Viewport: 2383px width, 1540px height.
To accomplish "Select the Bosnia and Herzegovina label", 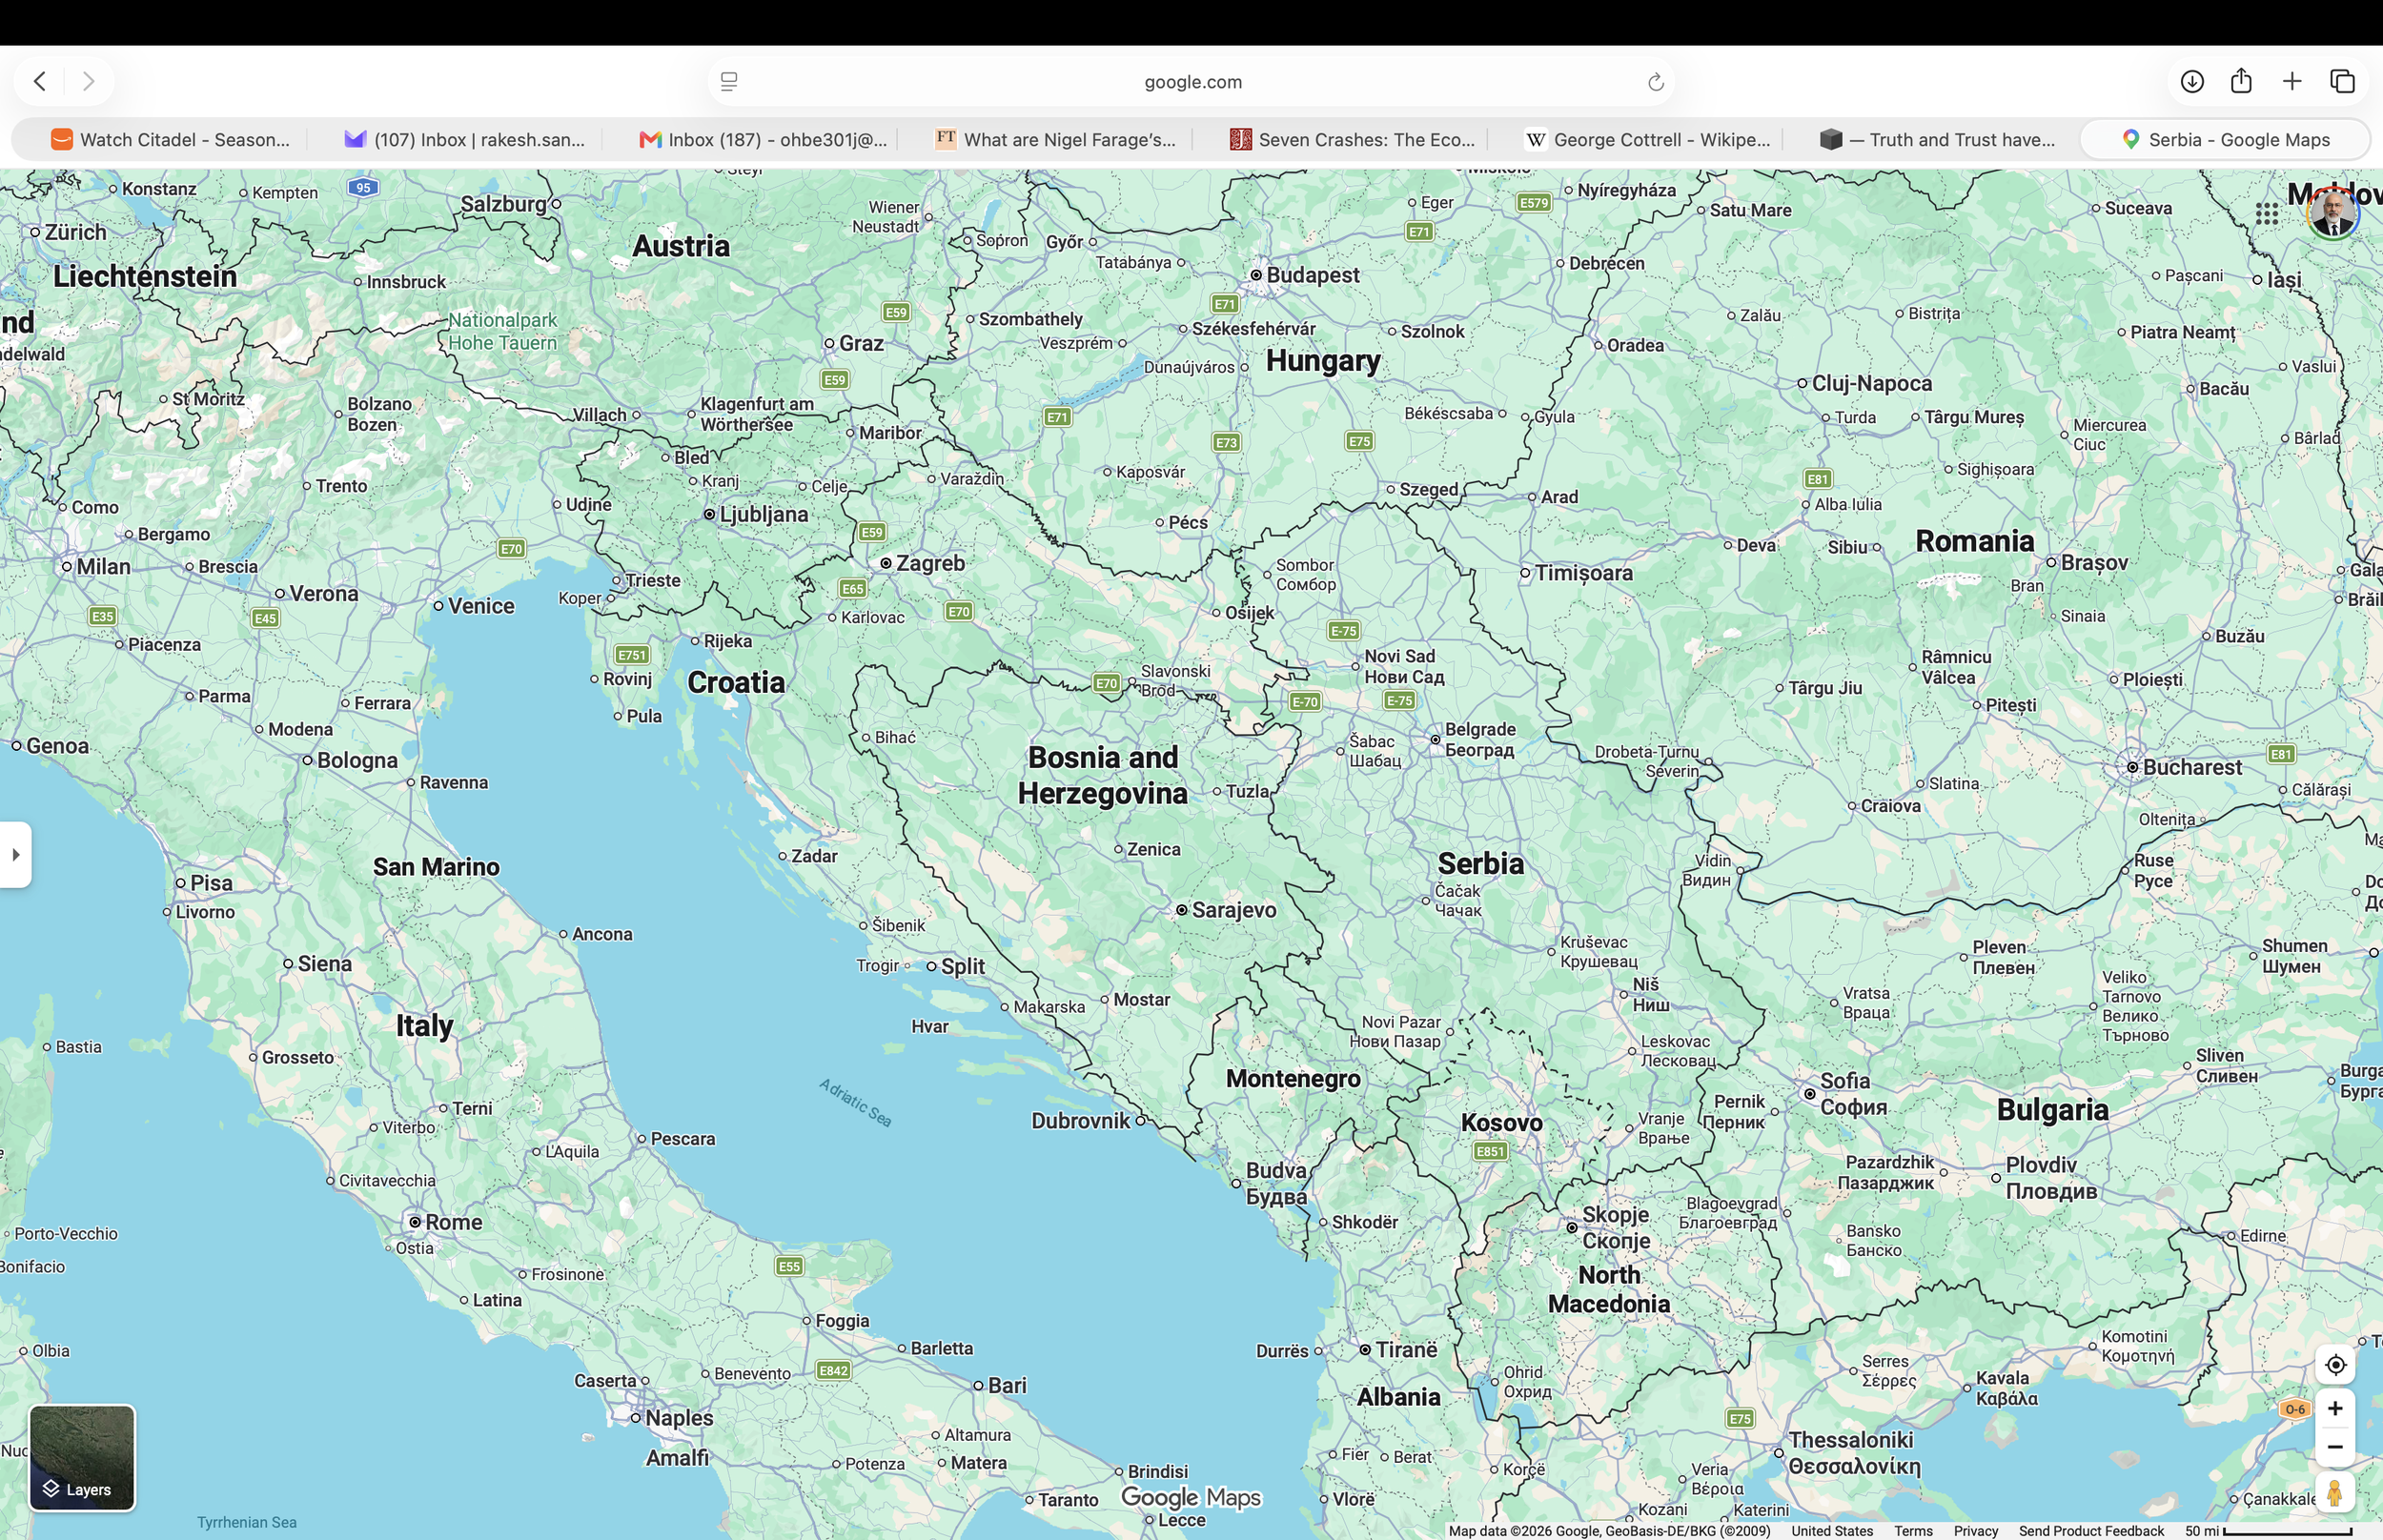I will (x=1103, y=776).
